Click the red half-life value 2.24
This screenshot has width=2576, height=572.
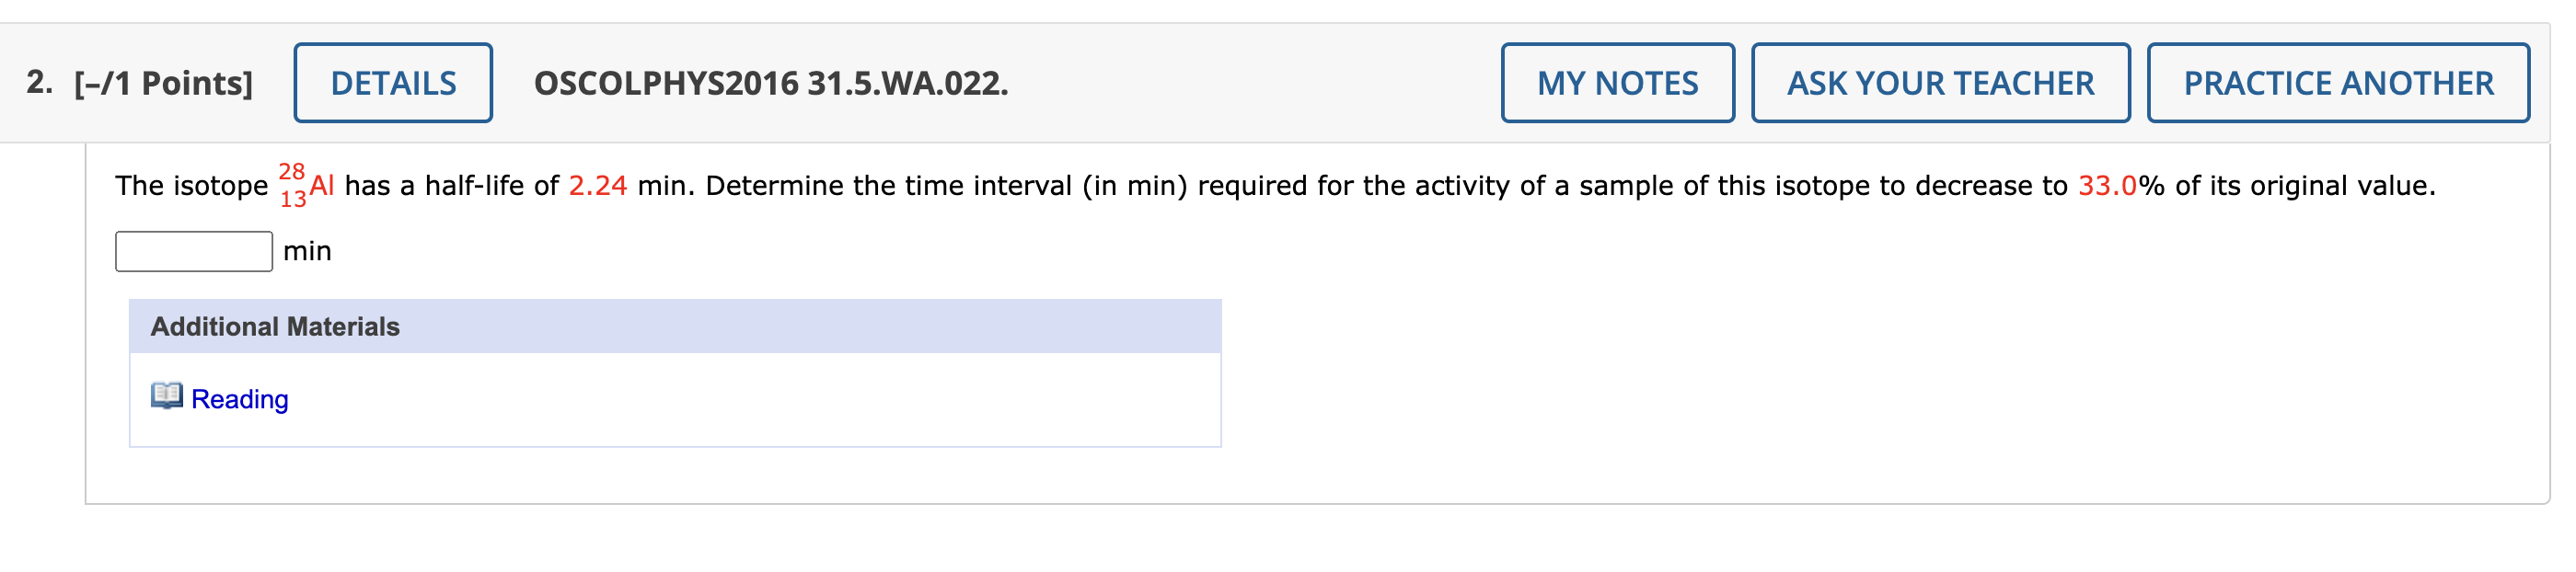pyautogui.click(x=596, y=184)
